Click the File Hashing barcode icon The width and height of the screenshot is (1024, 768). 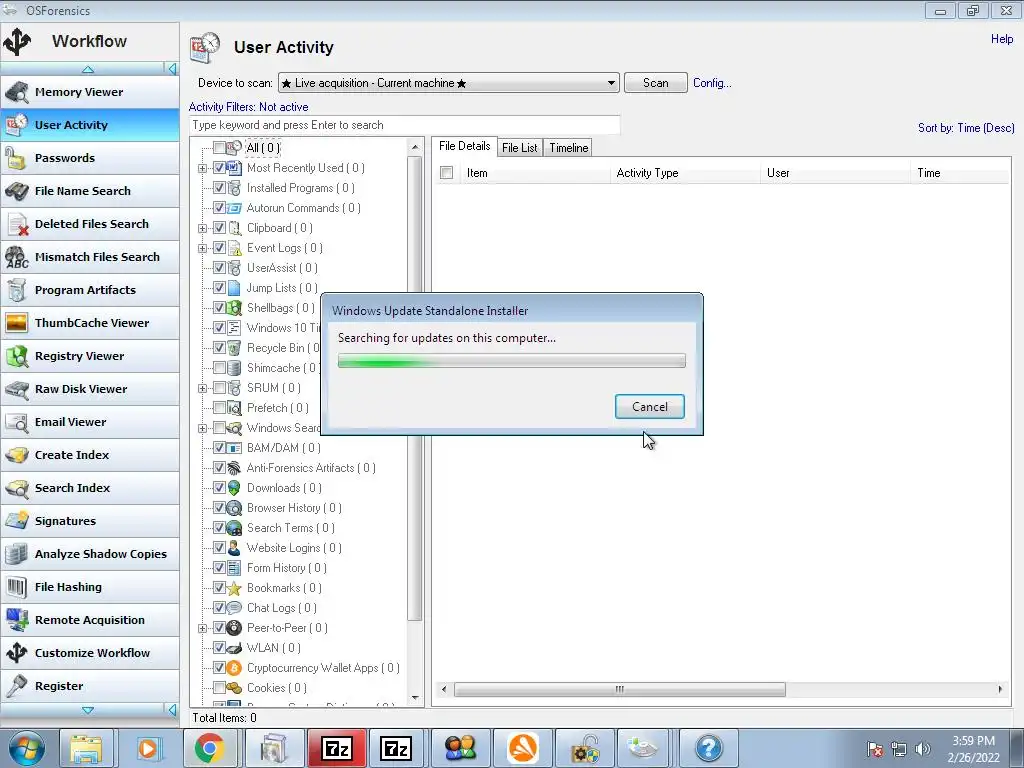(16, 587)
